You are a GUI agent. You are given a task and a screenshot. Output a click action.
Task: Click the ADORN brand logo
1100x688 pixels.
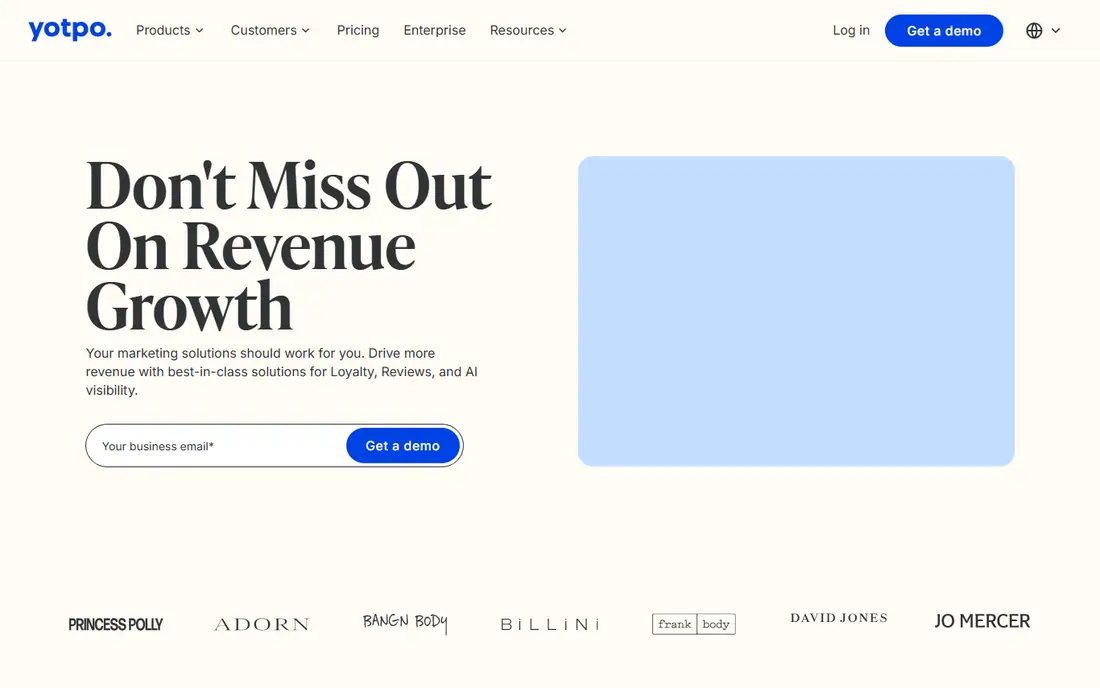262,624
